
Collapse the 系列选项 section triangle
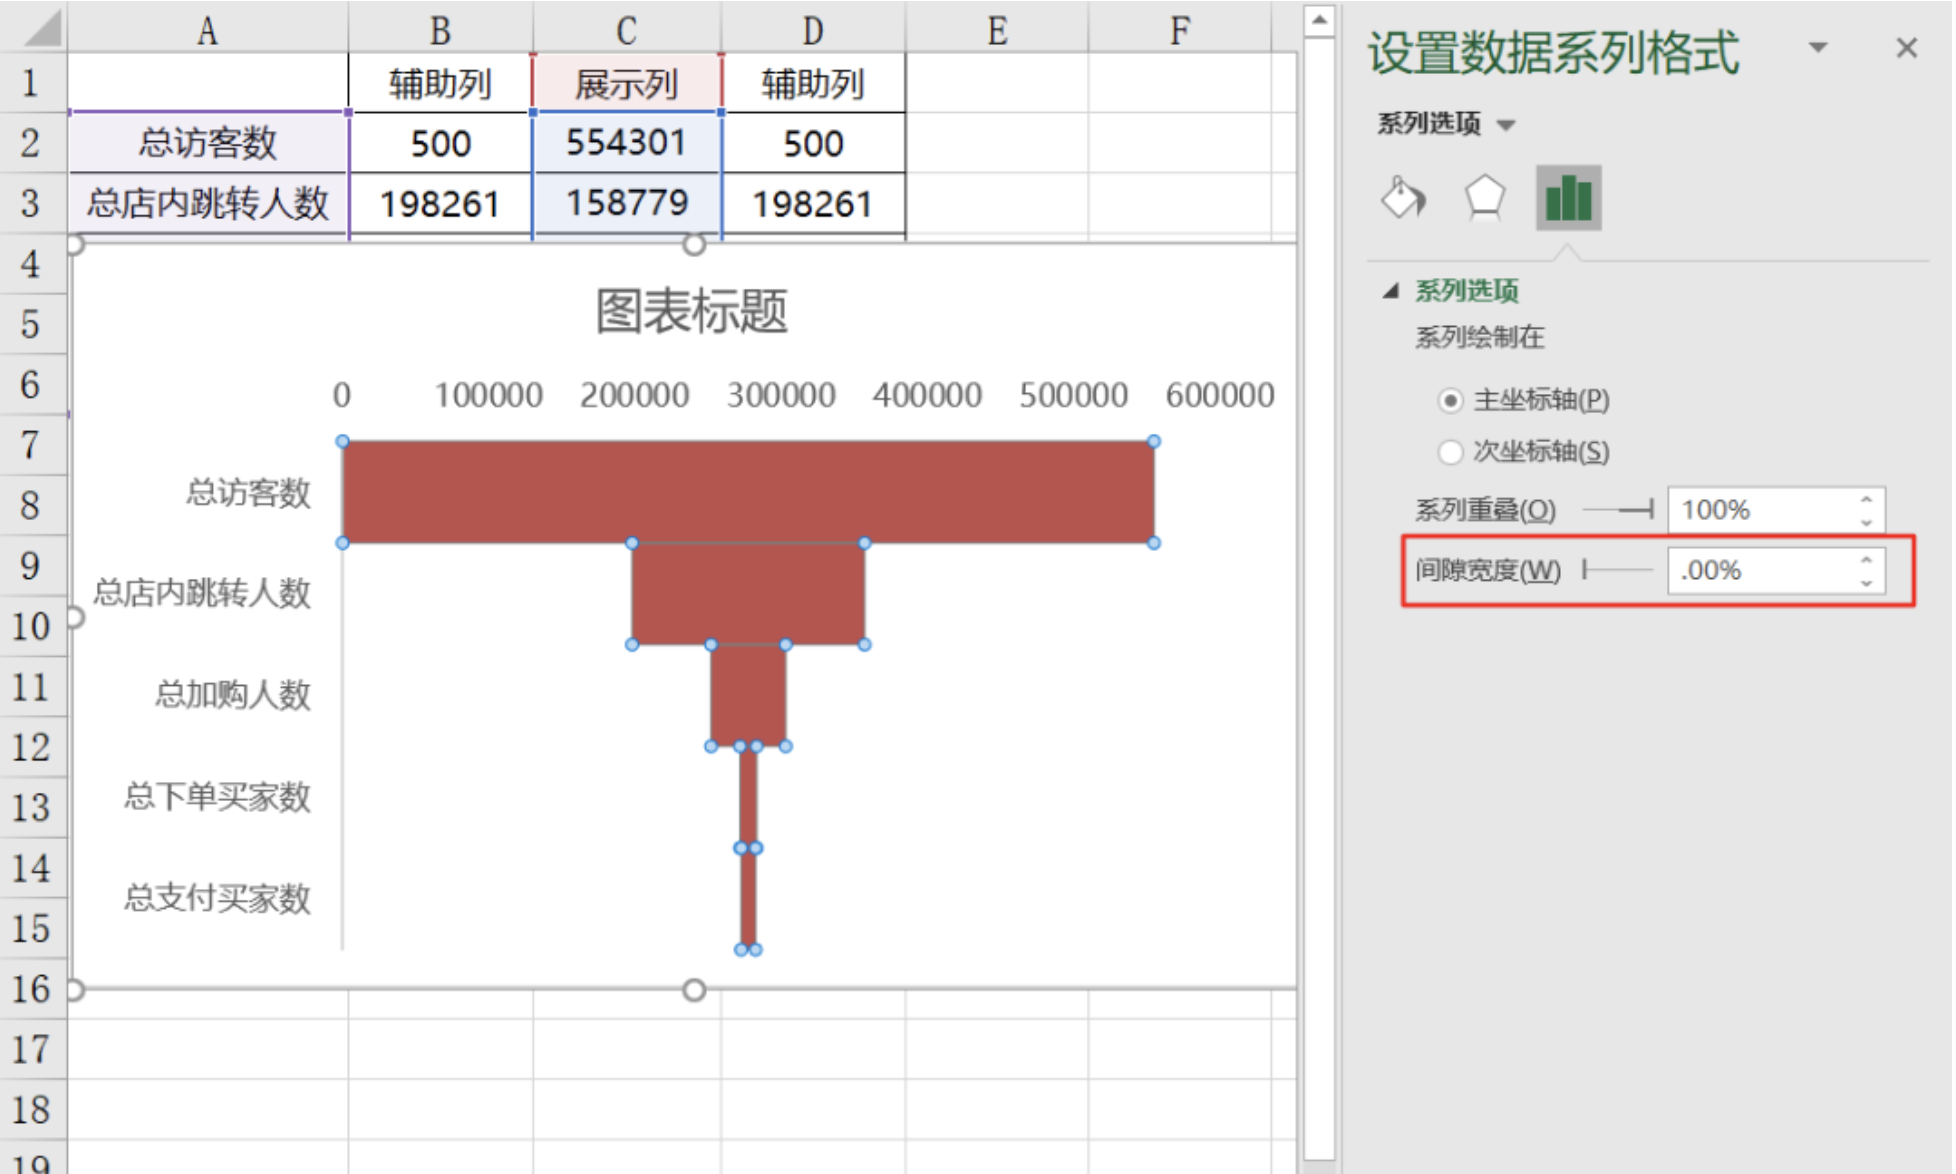click(x=1391, y=291)
